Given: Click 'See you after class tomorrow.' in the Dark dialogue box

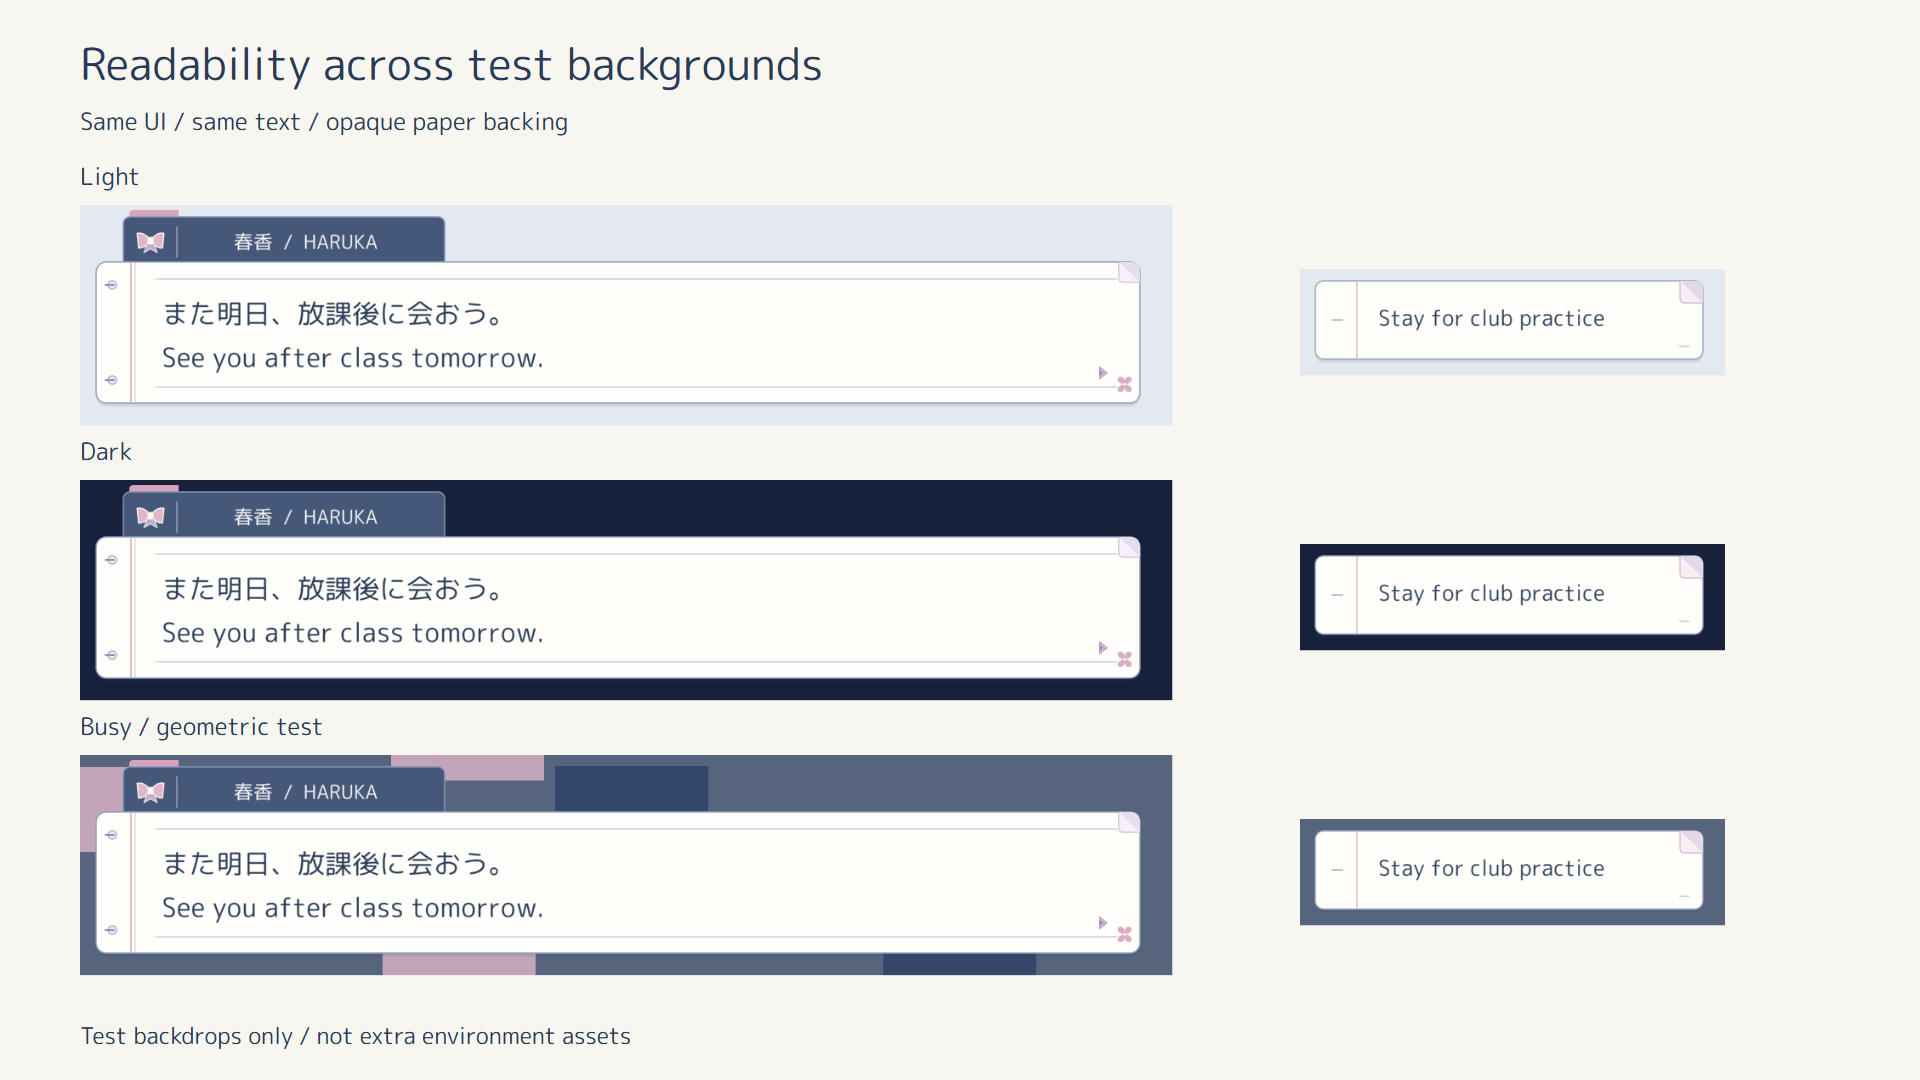Looking at the screenshot, I should click(353, 634).
